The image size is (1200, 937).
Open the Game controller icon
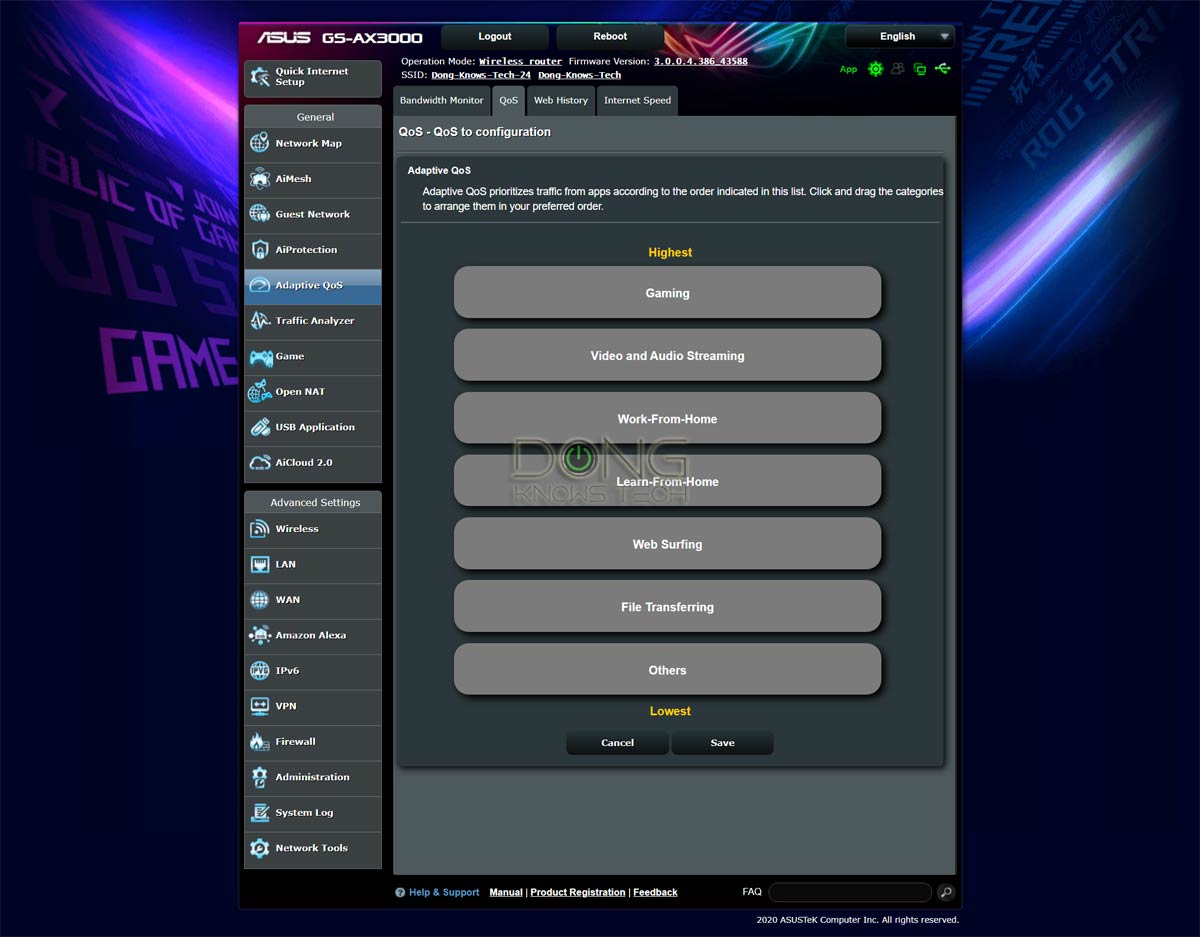click(x=260, y=357)
